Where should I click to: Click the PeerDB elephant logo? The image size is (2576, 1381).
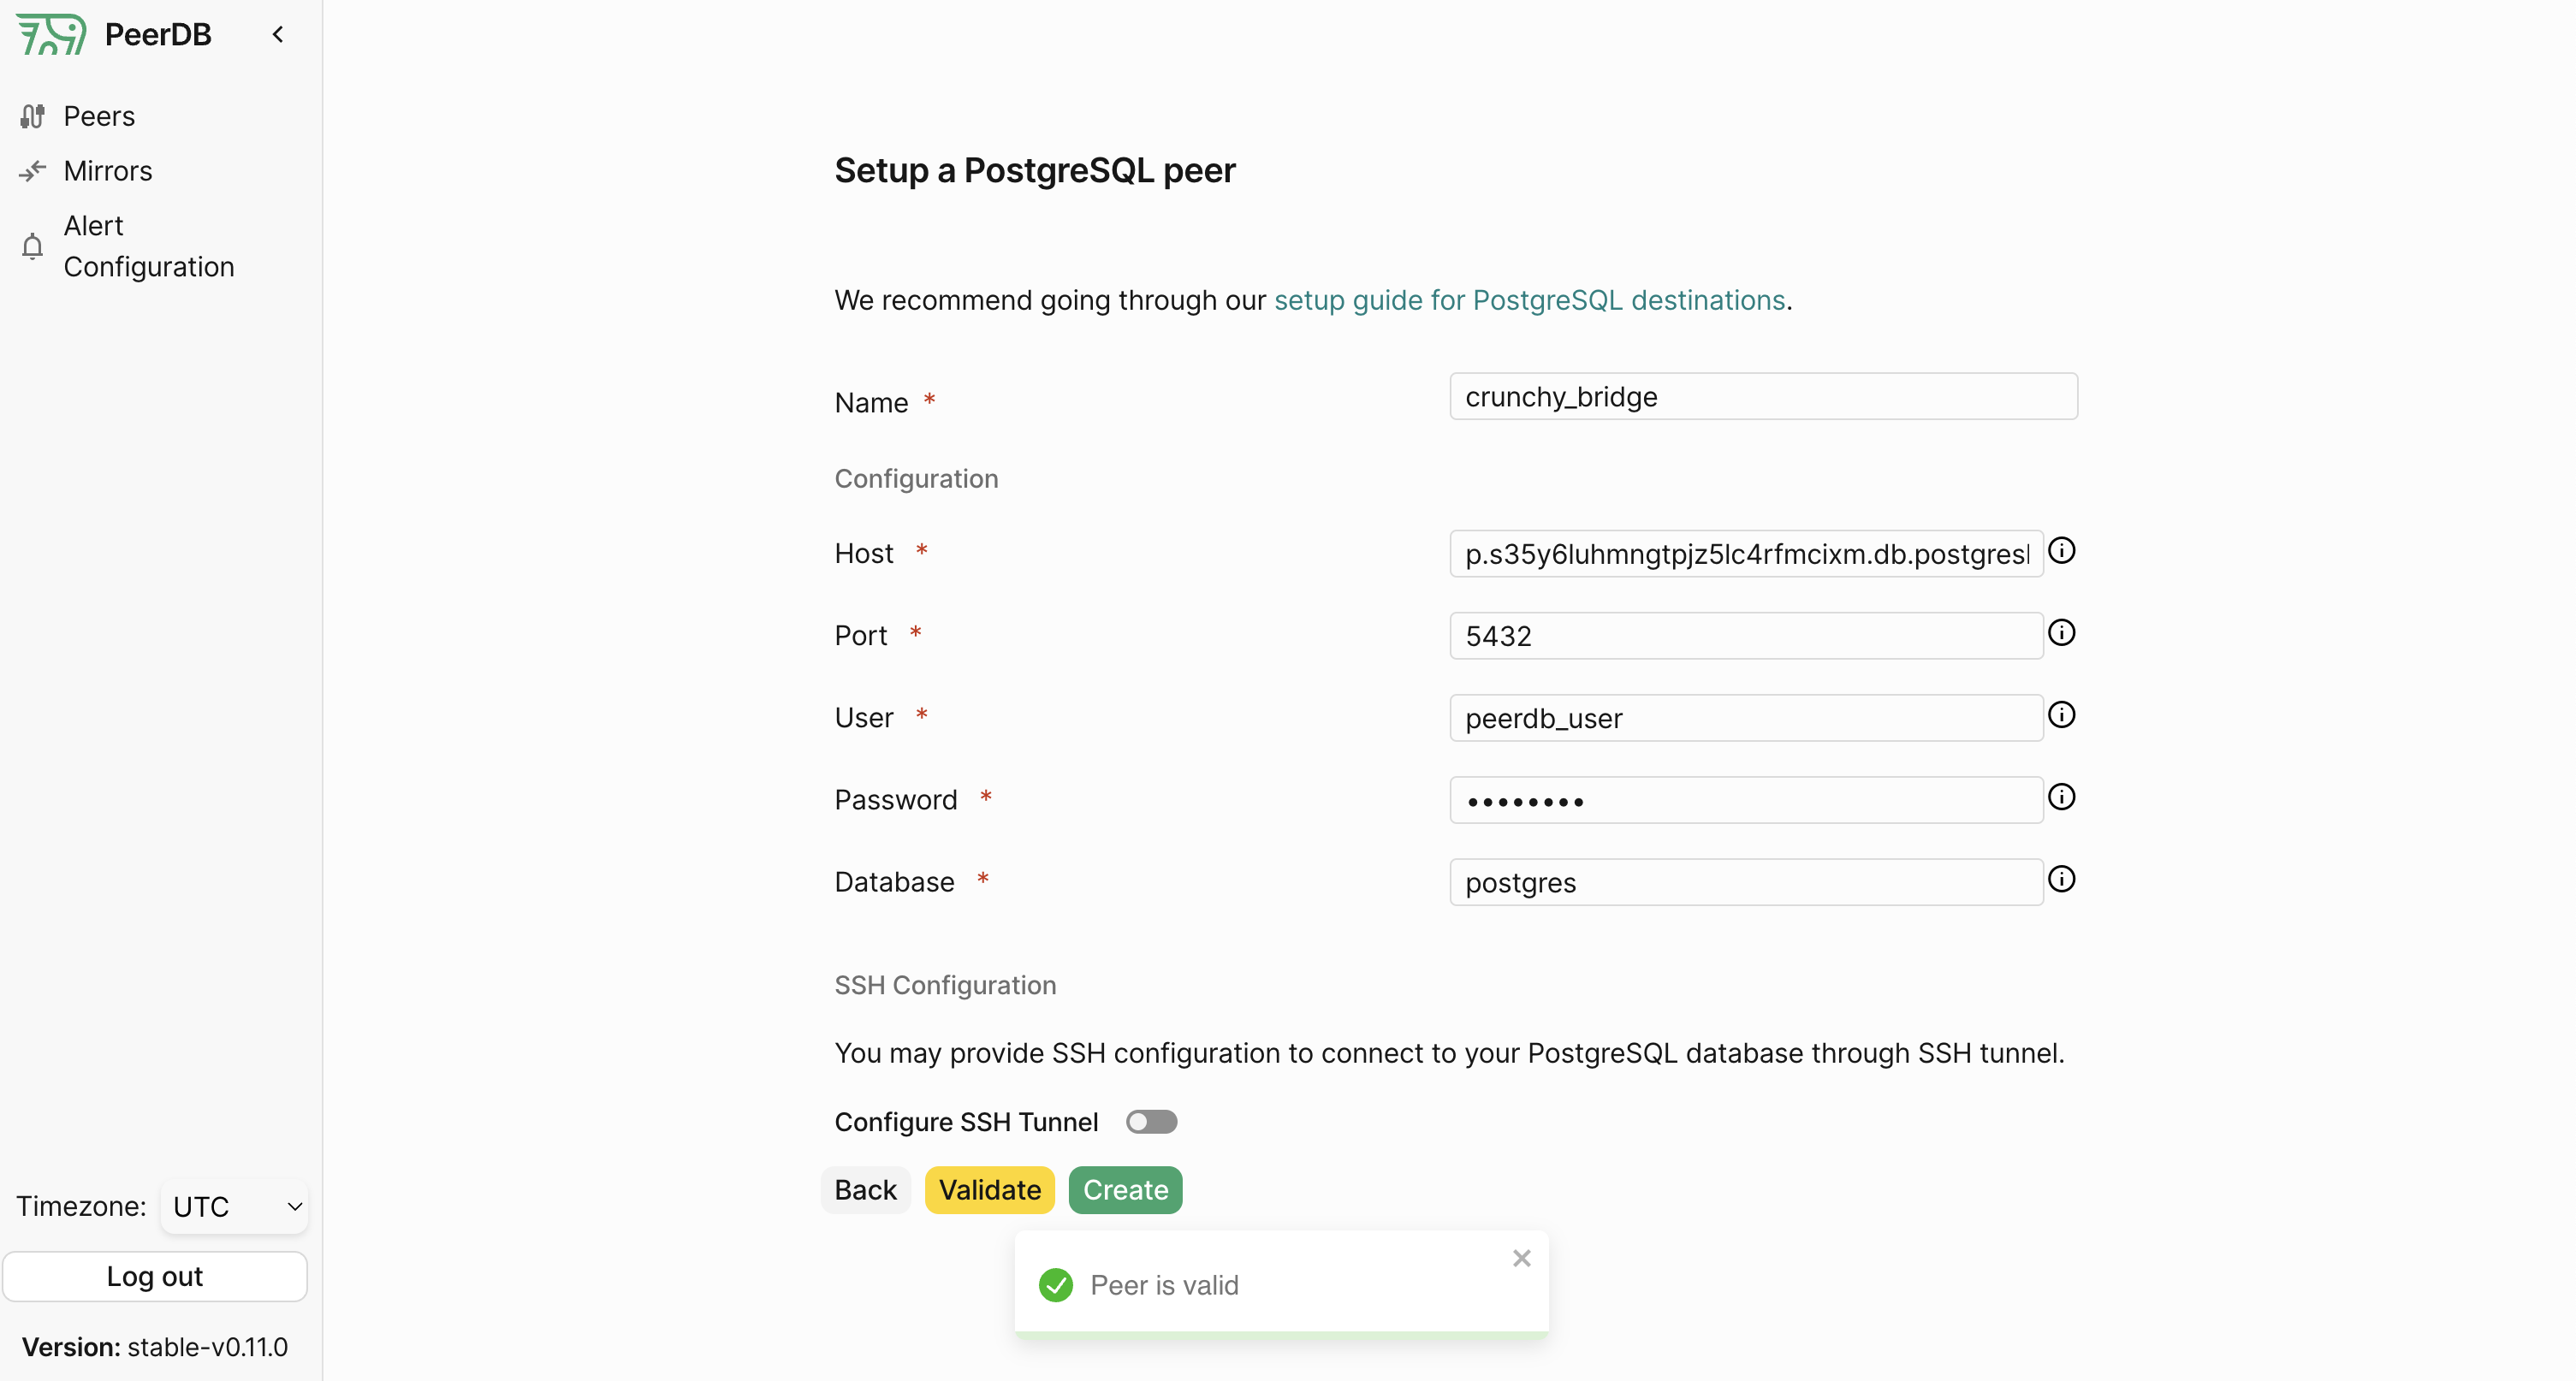[51, 34]
